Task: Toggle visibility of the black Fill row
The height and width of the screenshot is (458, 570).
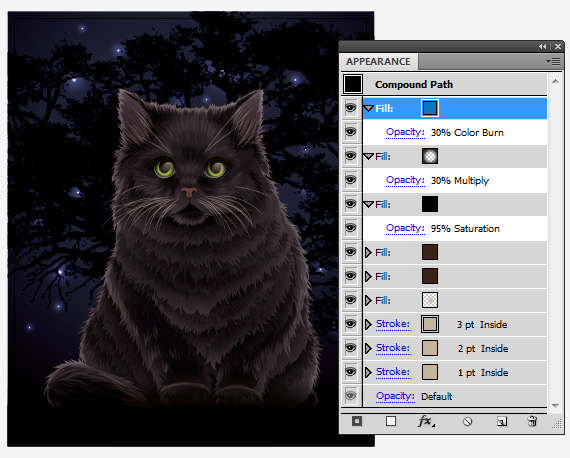Action: [351, 204]
